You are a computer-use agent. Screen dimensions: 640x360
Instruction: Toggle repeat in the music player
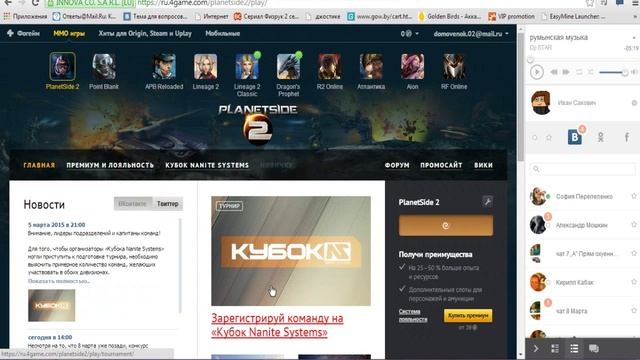point(579,72)
